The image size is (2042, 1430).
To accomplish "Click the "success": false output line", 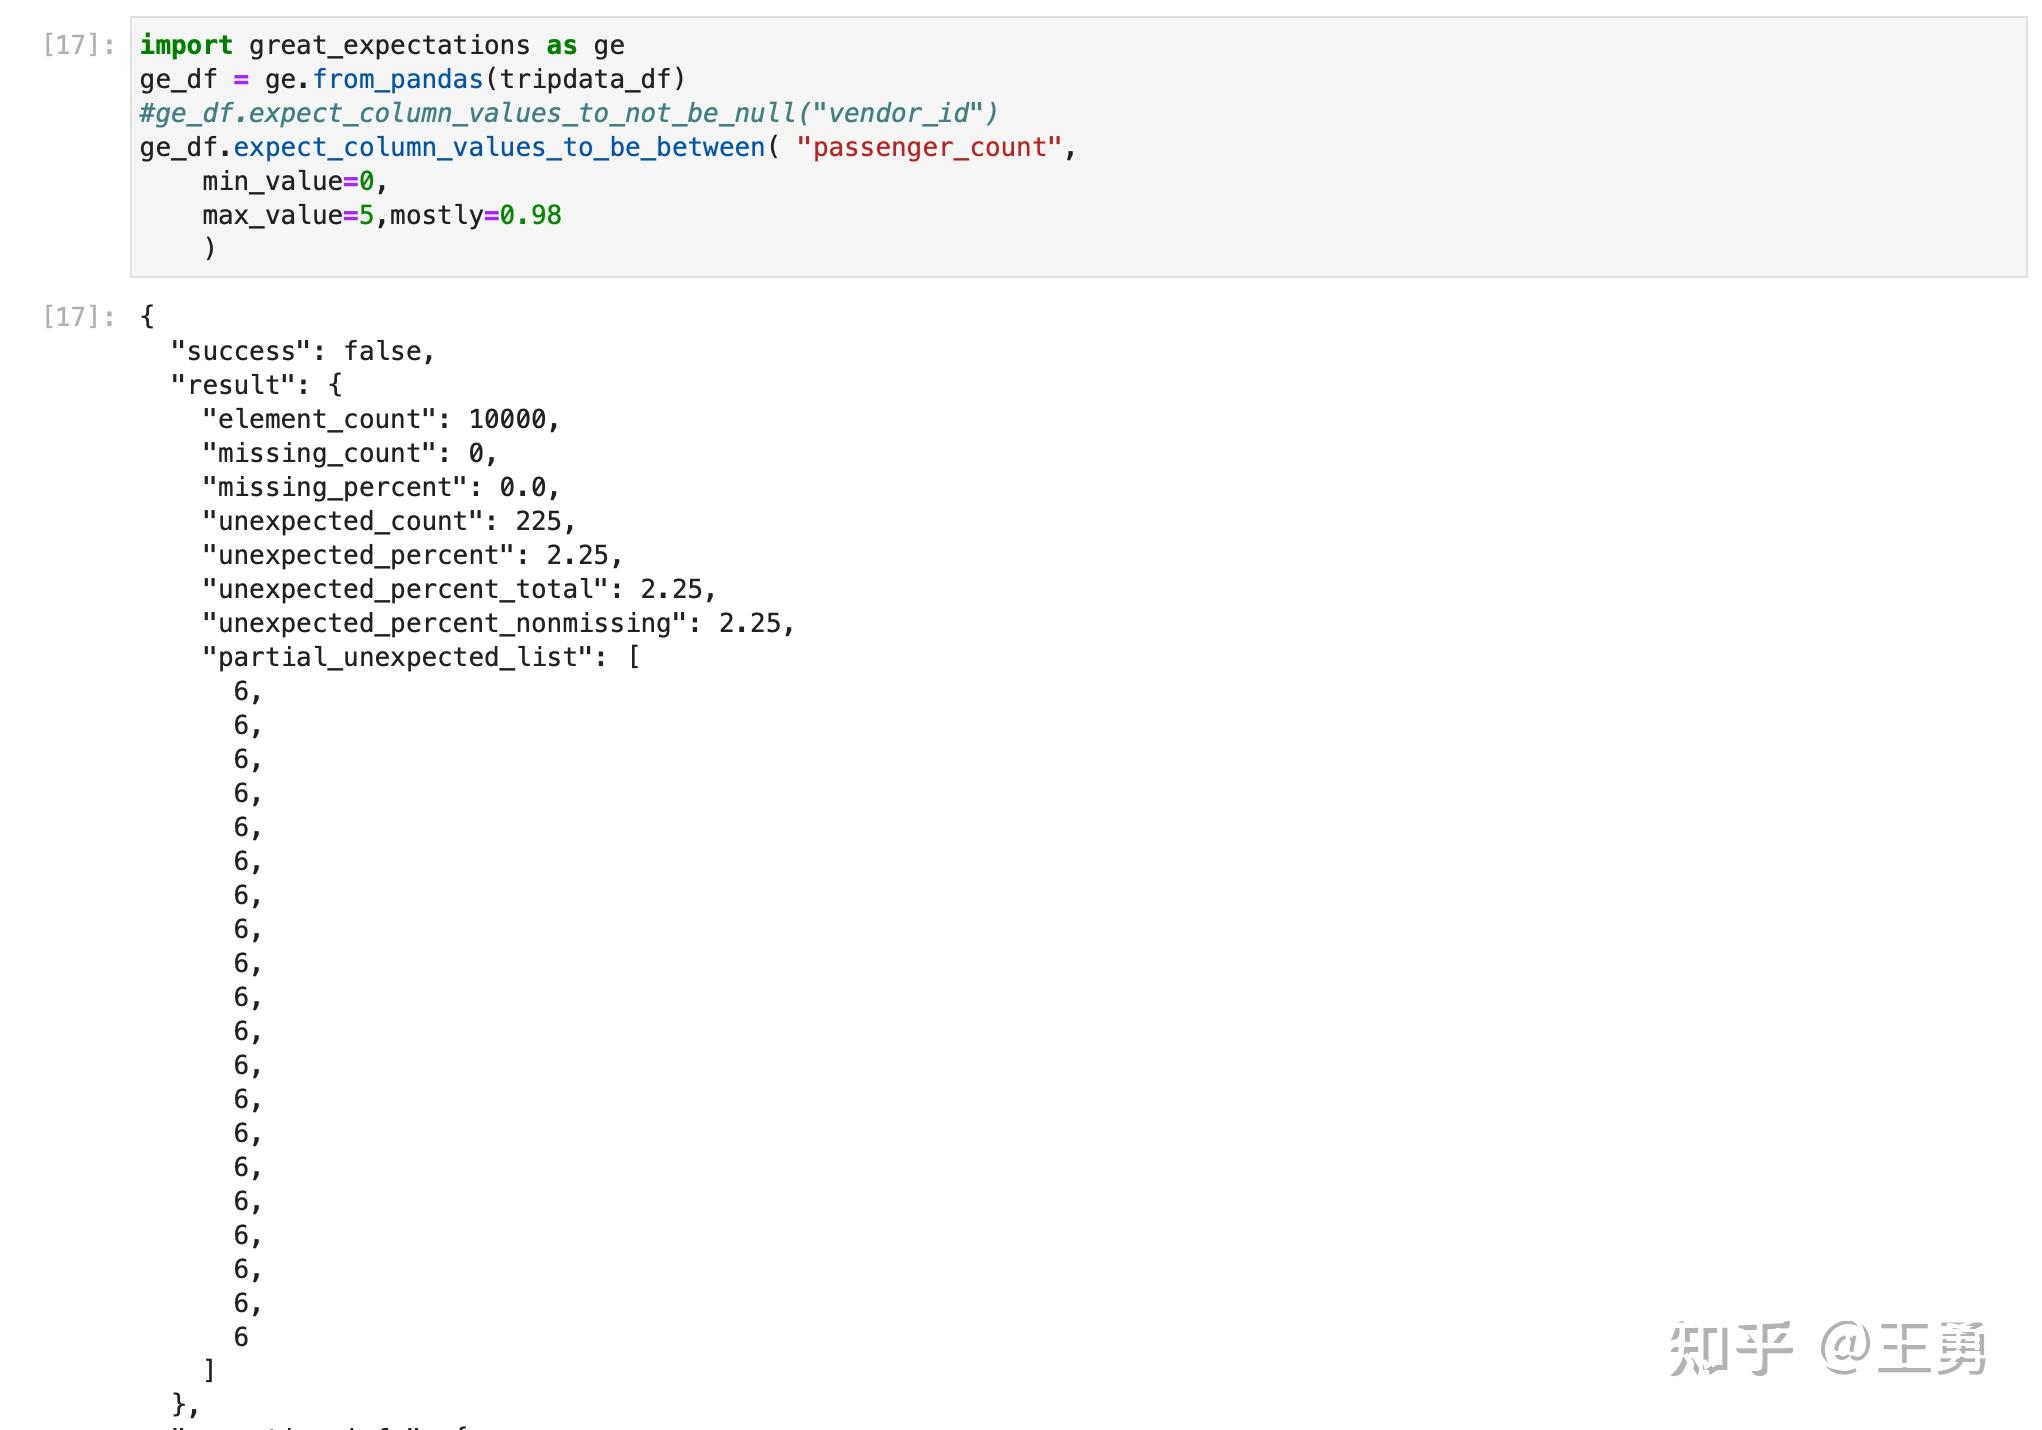I will click(x=302, y=351).
